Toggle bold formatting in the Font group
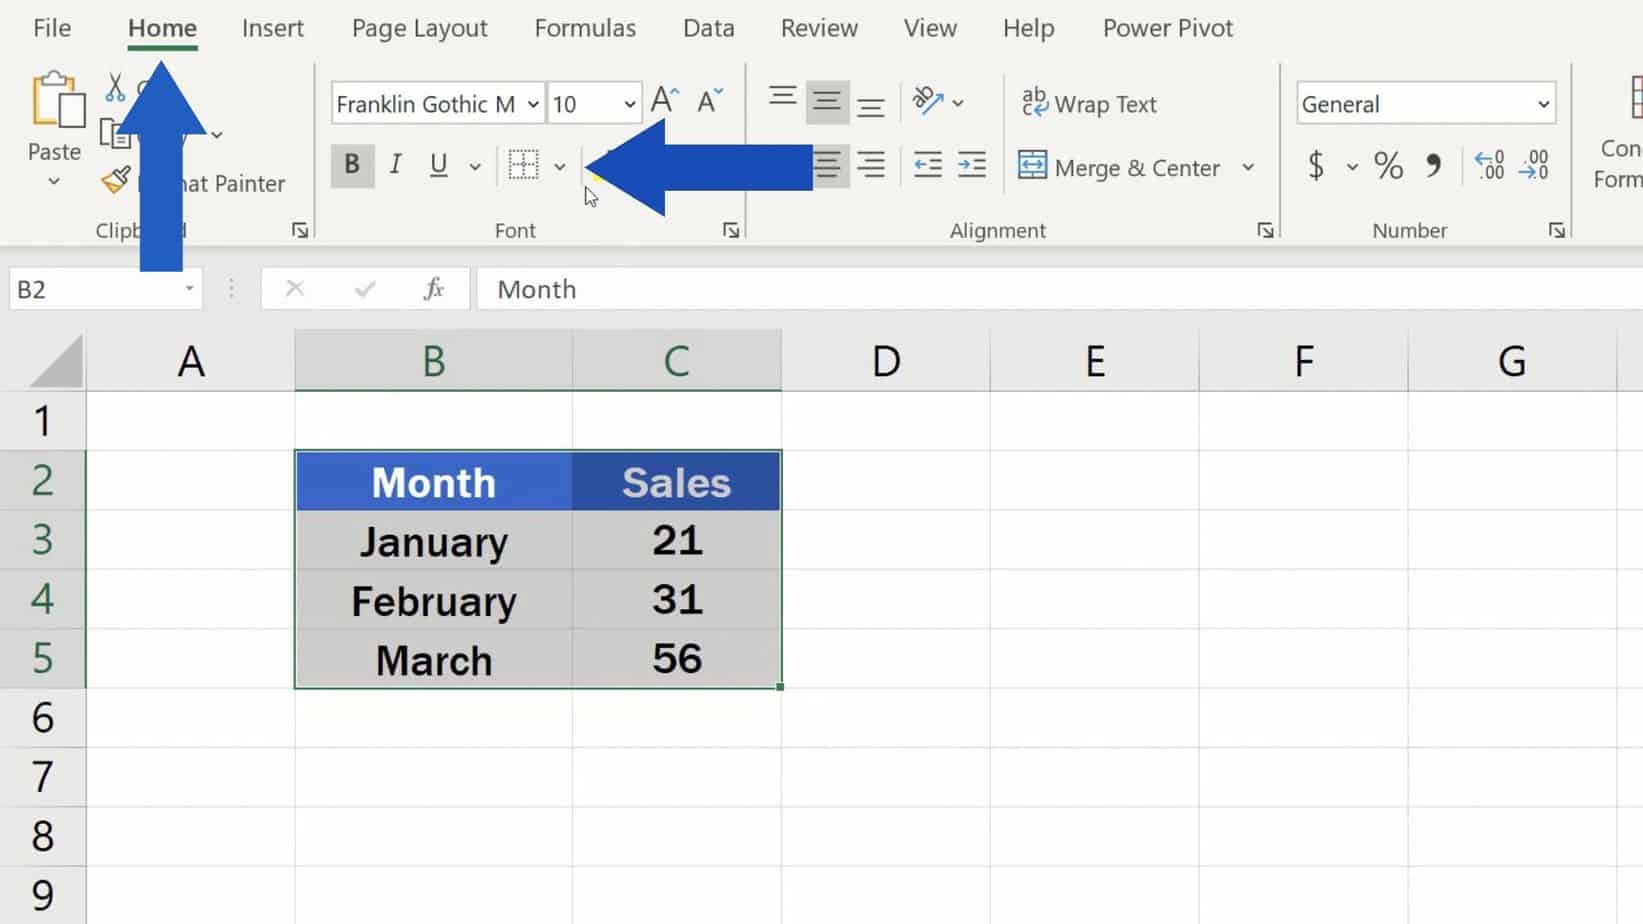Image resolution: width=1643 pixels, height=924 pixels. (x=352, y=166)
